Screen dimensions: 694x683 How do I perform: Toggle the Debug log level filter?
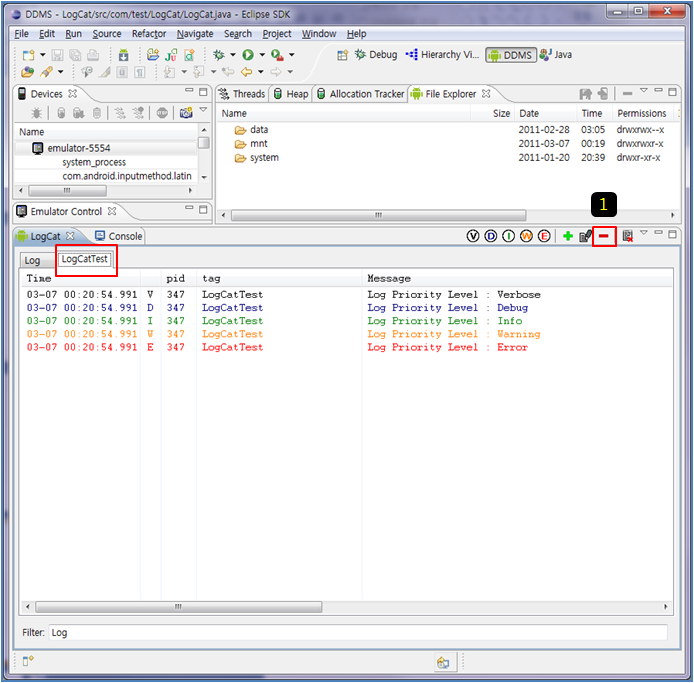(x=491, y=236)
